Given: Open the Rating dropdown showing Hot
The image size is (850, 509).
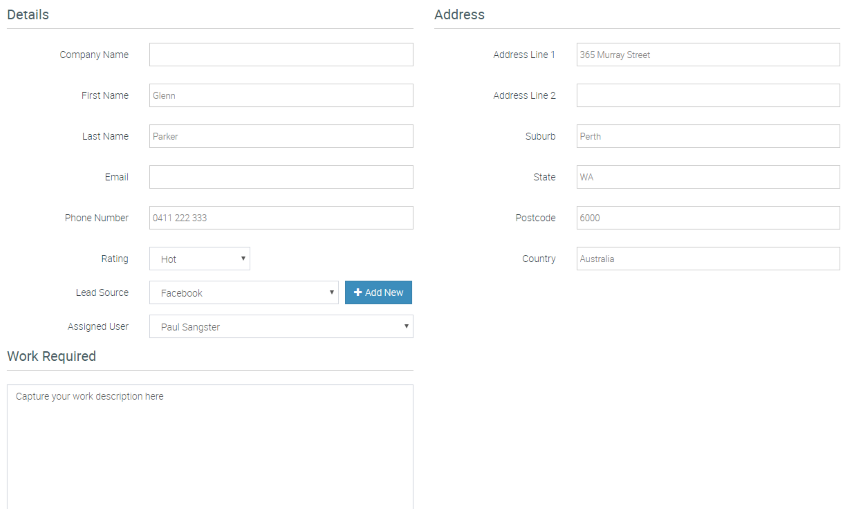Looking at the screenshot, I should click(x=199, y=259).
